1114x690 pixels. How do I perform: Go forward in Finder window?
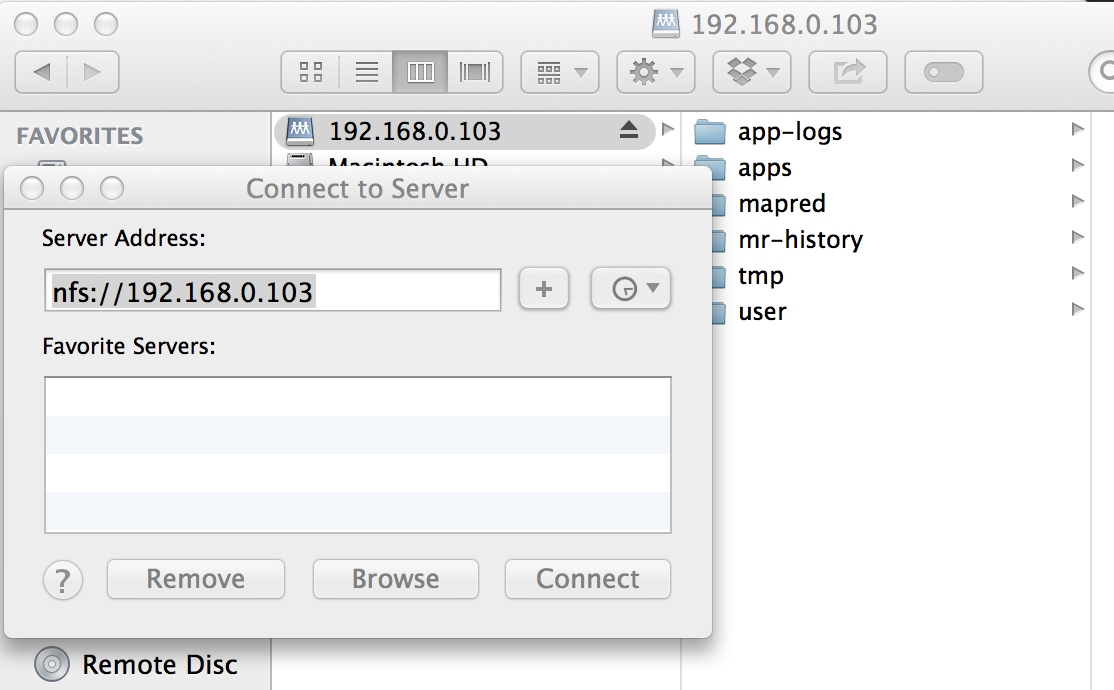92,72
